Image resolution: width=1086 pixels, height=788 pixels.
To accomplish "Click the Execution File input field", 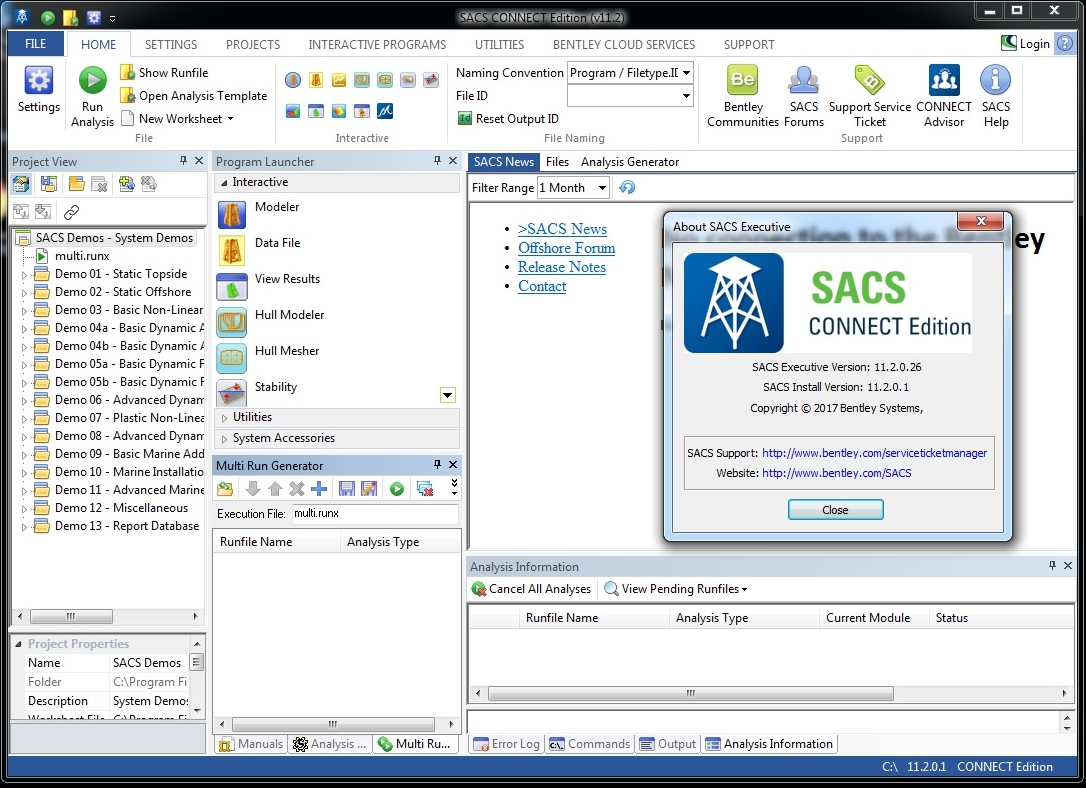I will point(375,513).
